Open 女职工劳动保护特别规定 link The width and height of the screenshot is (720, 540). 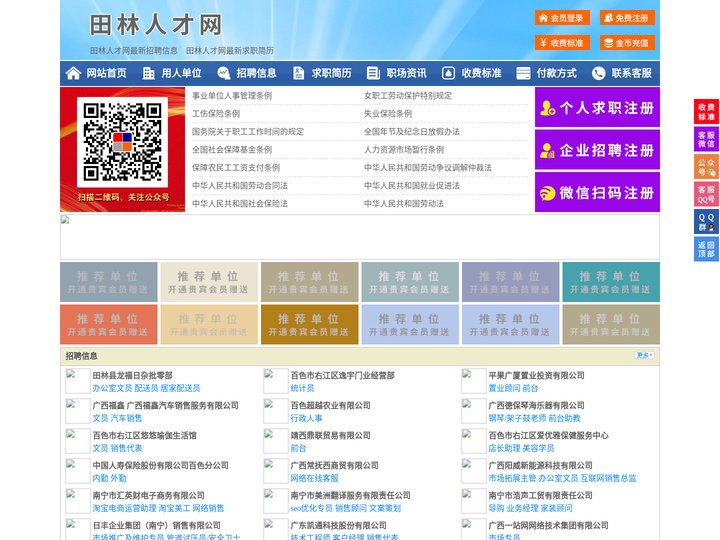[408, 96]
